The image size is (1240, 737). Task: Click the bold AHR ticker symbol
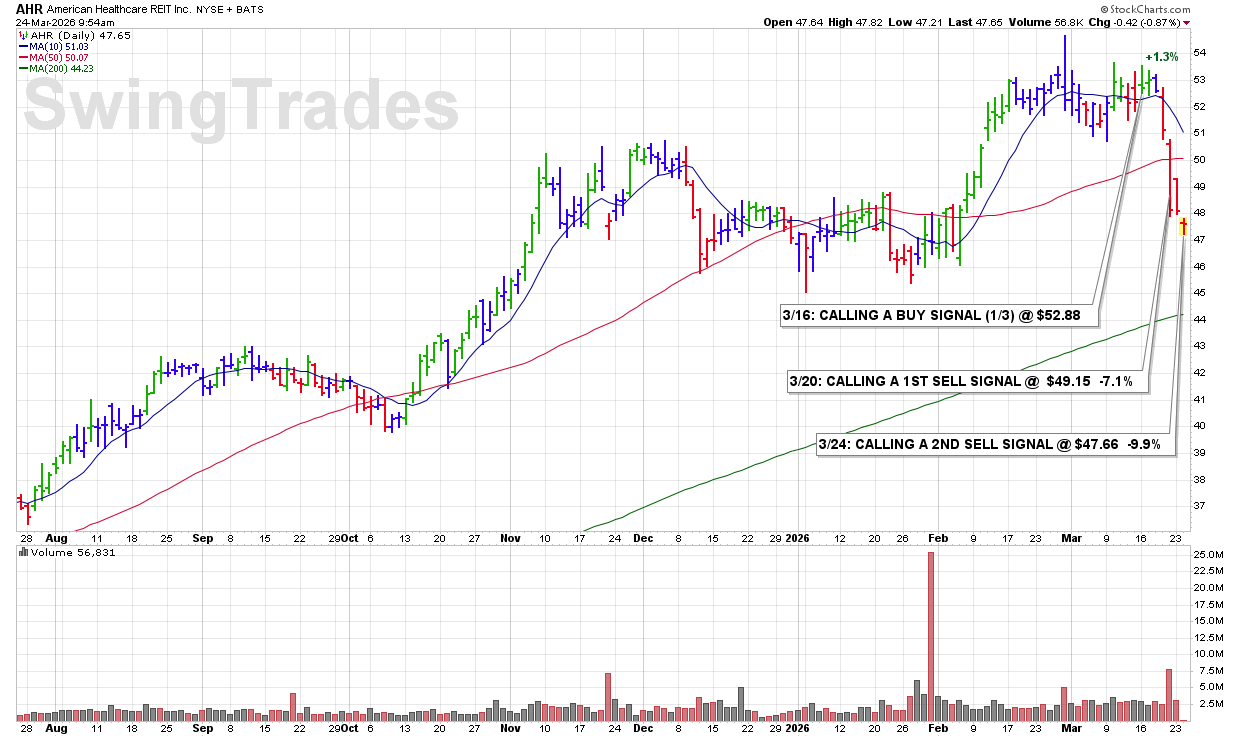(x=29, y=8)
